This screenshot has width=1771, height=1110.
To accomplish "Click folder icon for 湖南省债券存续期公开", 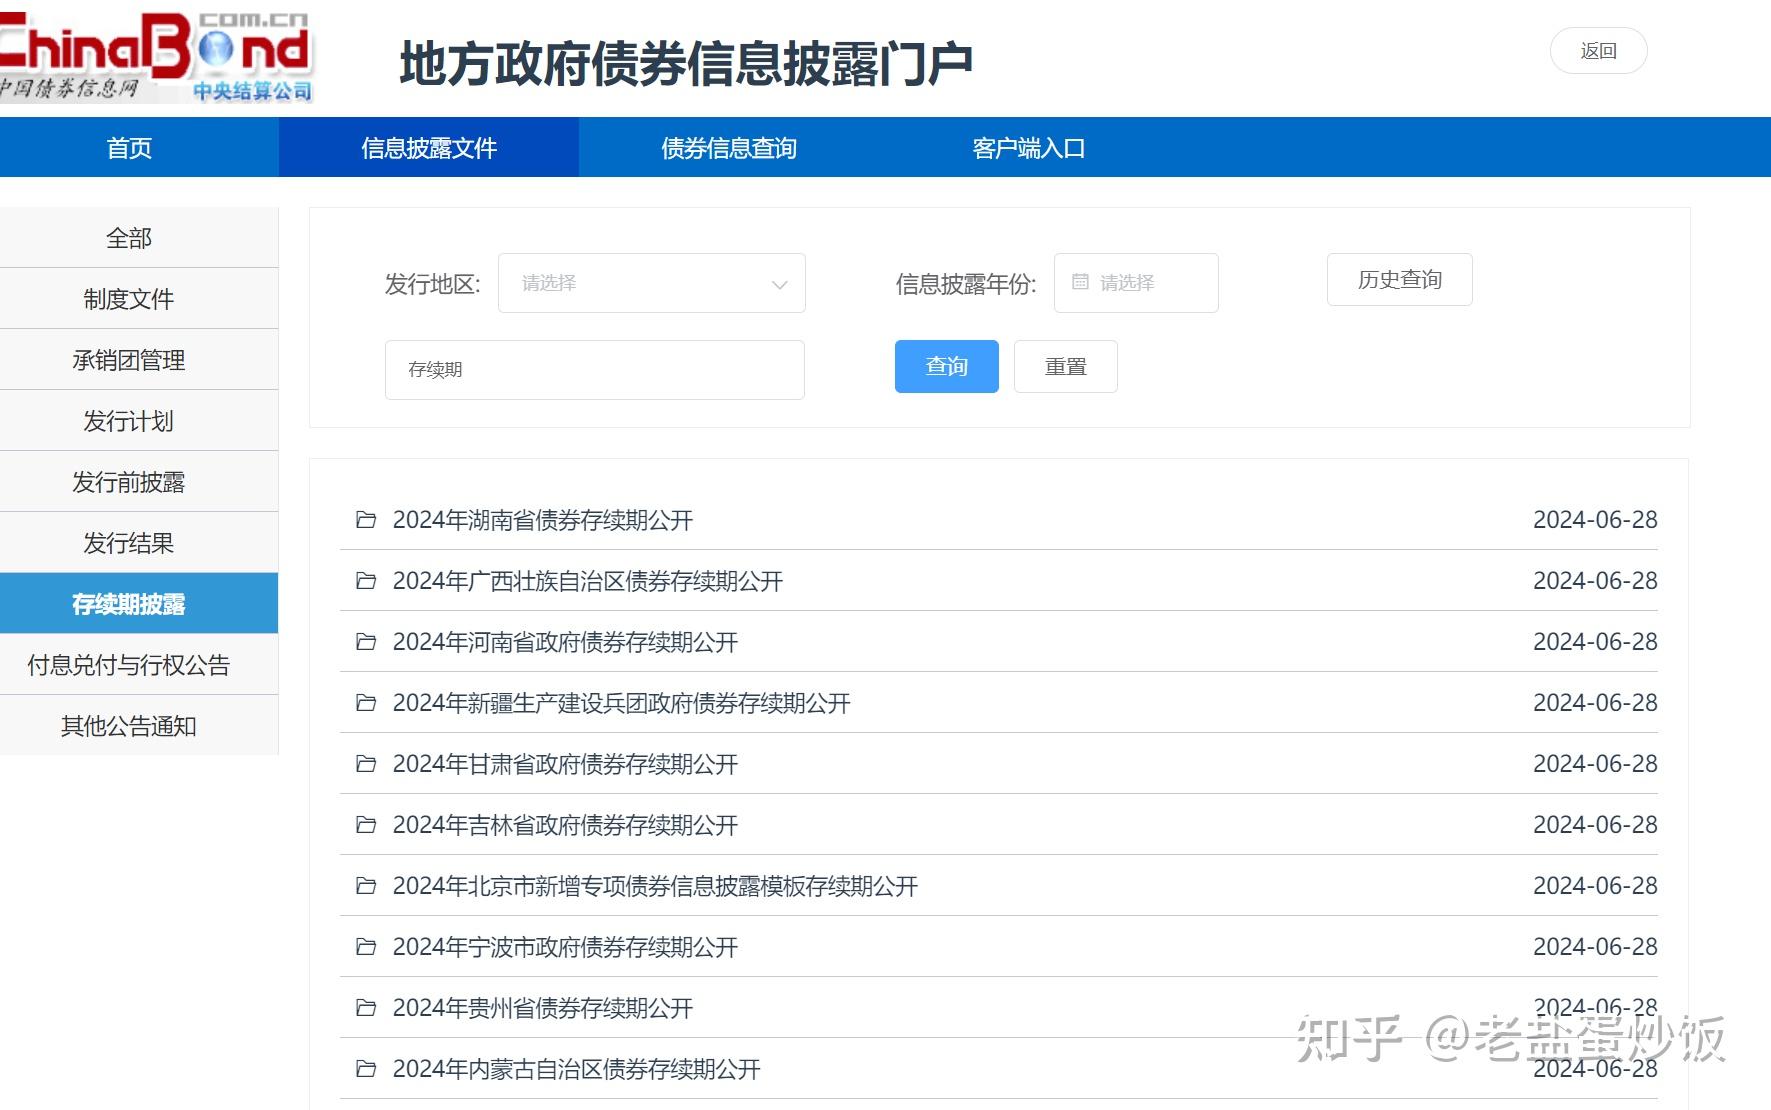I will pos(366,520).
